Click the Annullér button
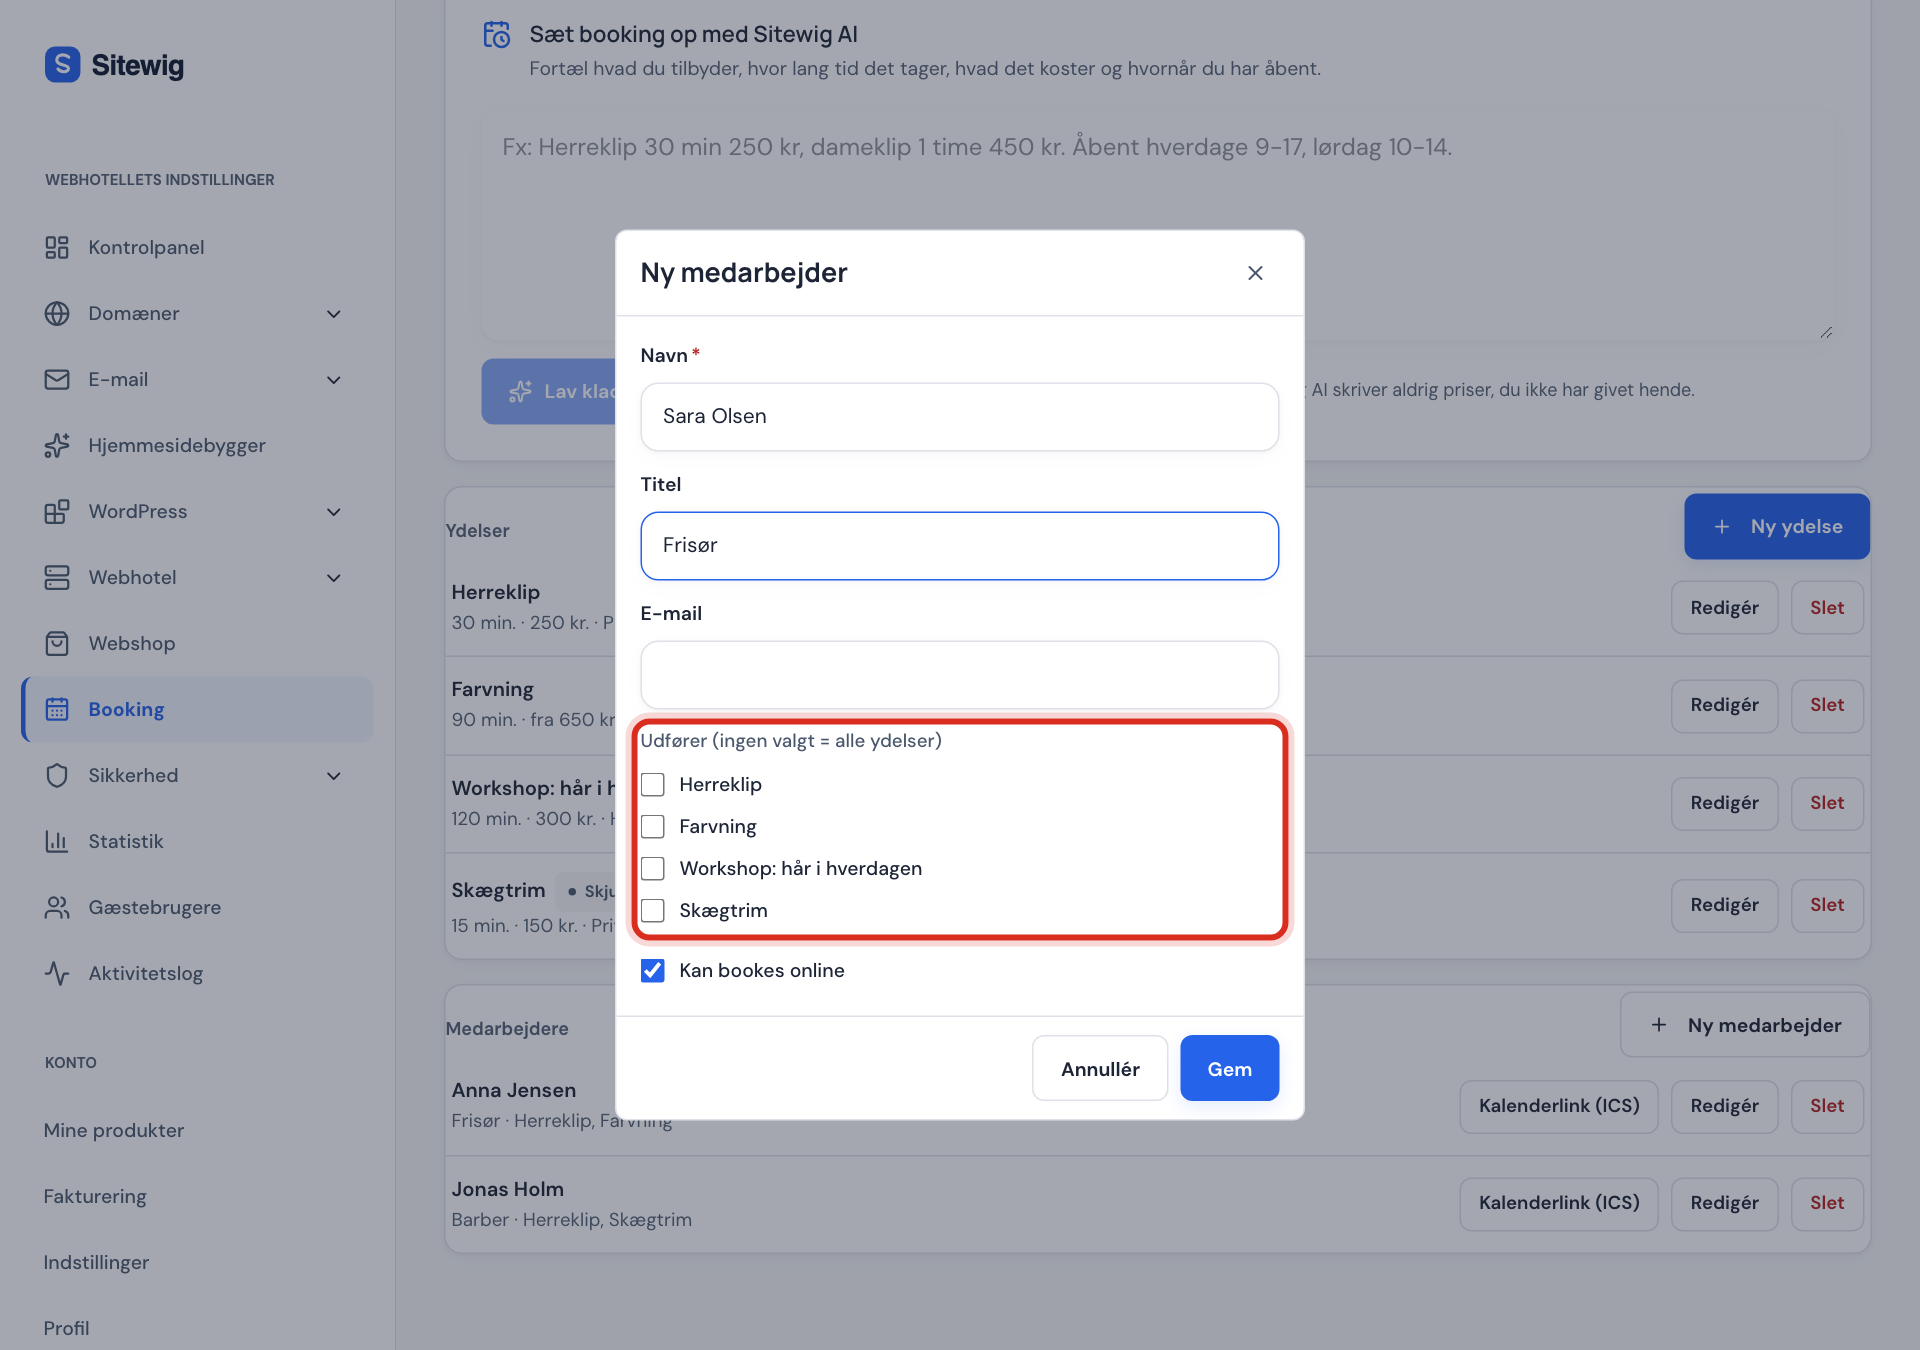This screenshot has width=1920, height=1350. coord(1100,1068)
